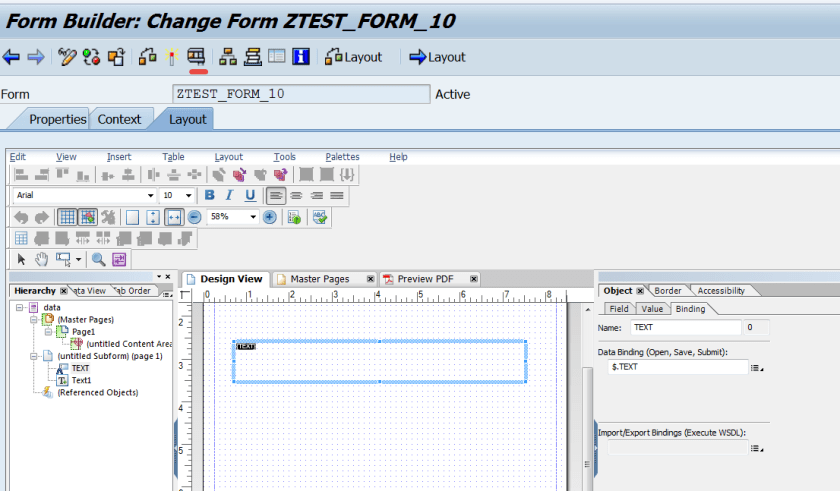Select (Referenced Objects) in Hierarchy
The height and width of the screenshot is (491, 840).
98,392
